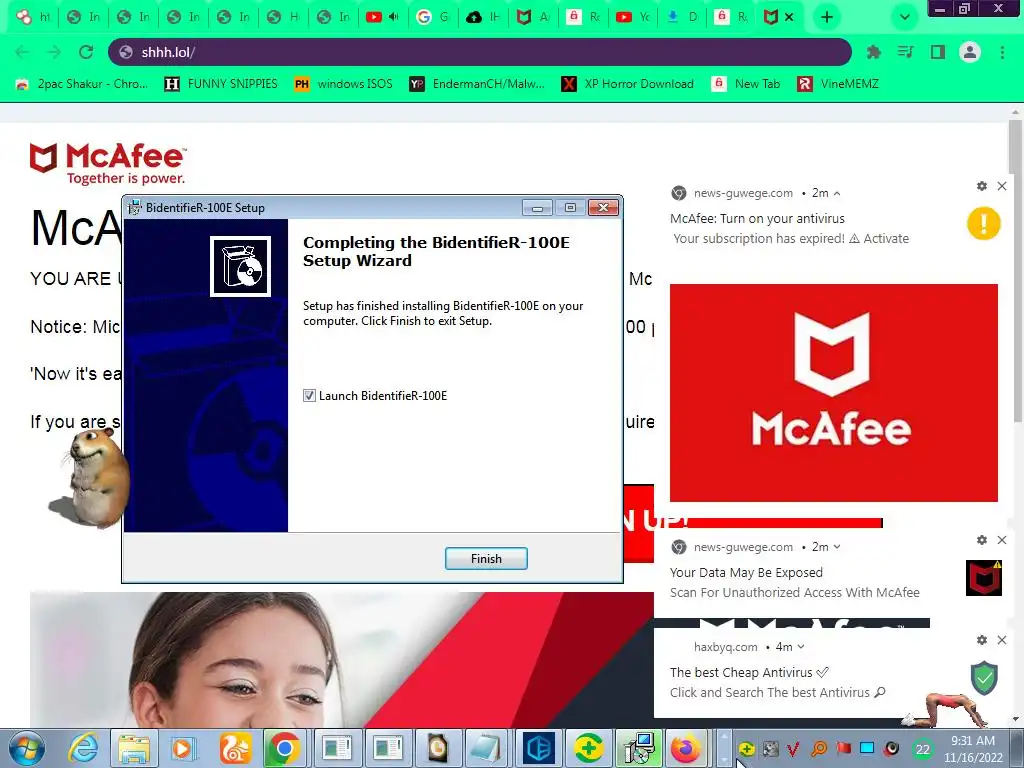
Task: Click the dancing hamster image
Action: coord(89,479)
